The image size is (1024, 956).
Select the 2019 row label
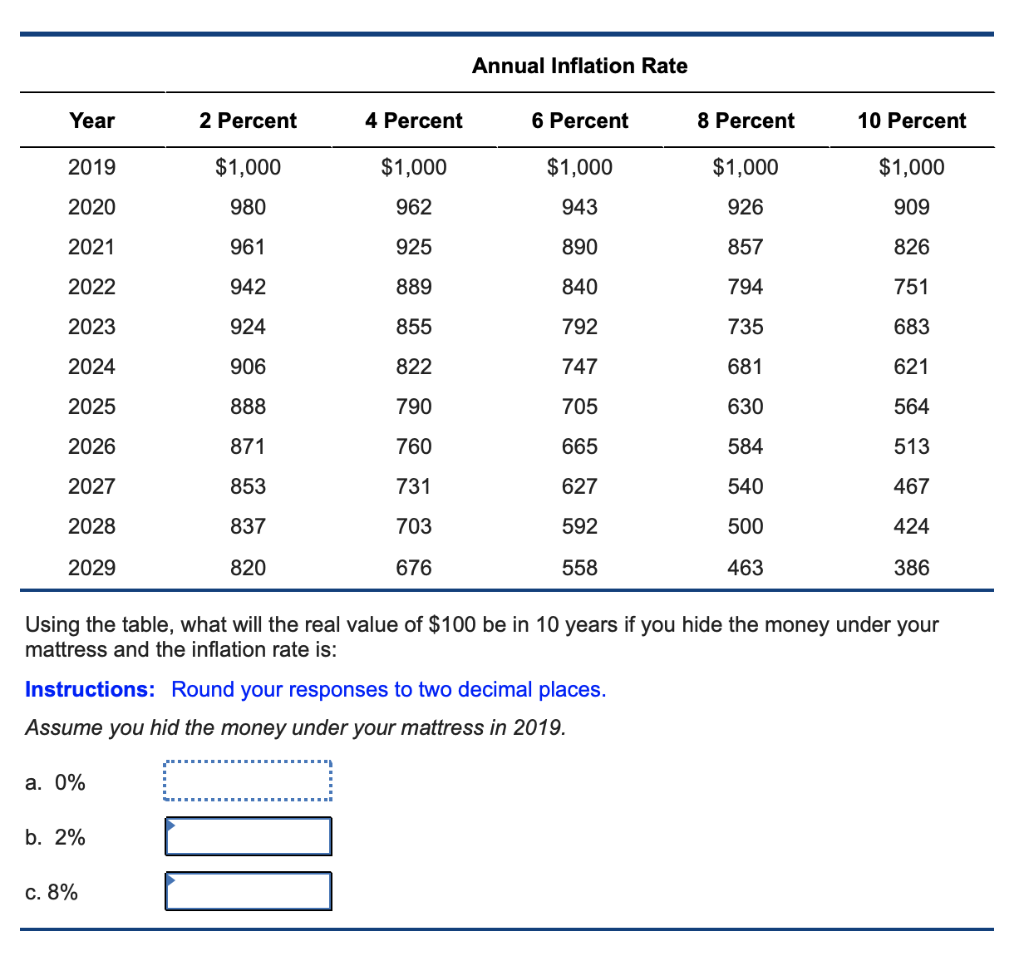pyautogui.click(x=92, y=167)
